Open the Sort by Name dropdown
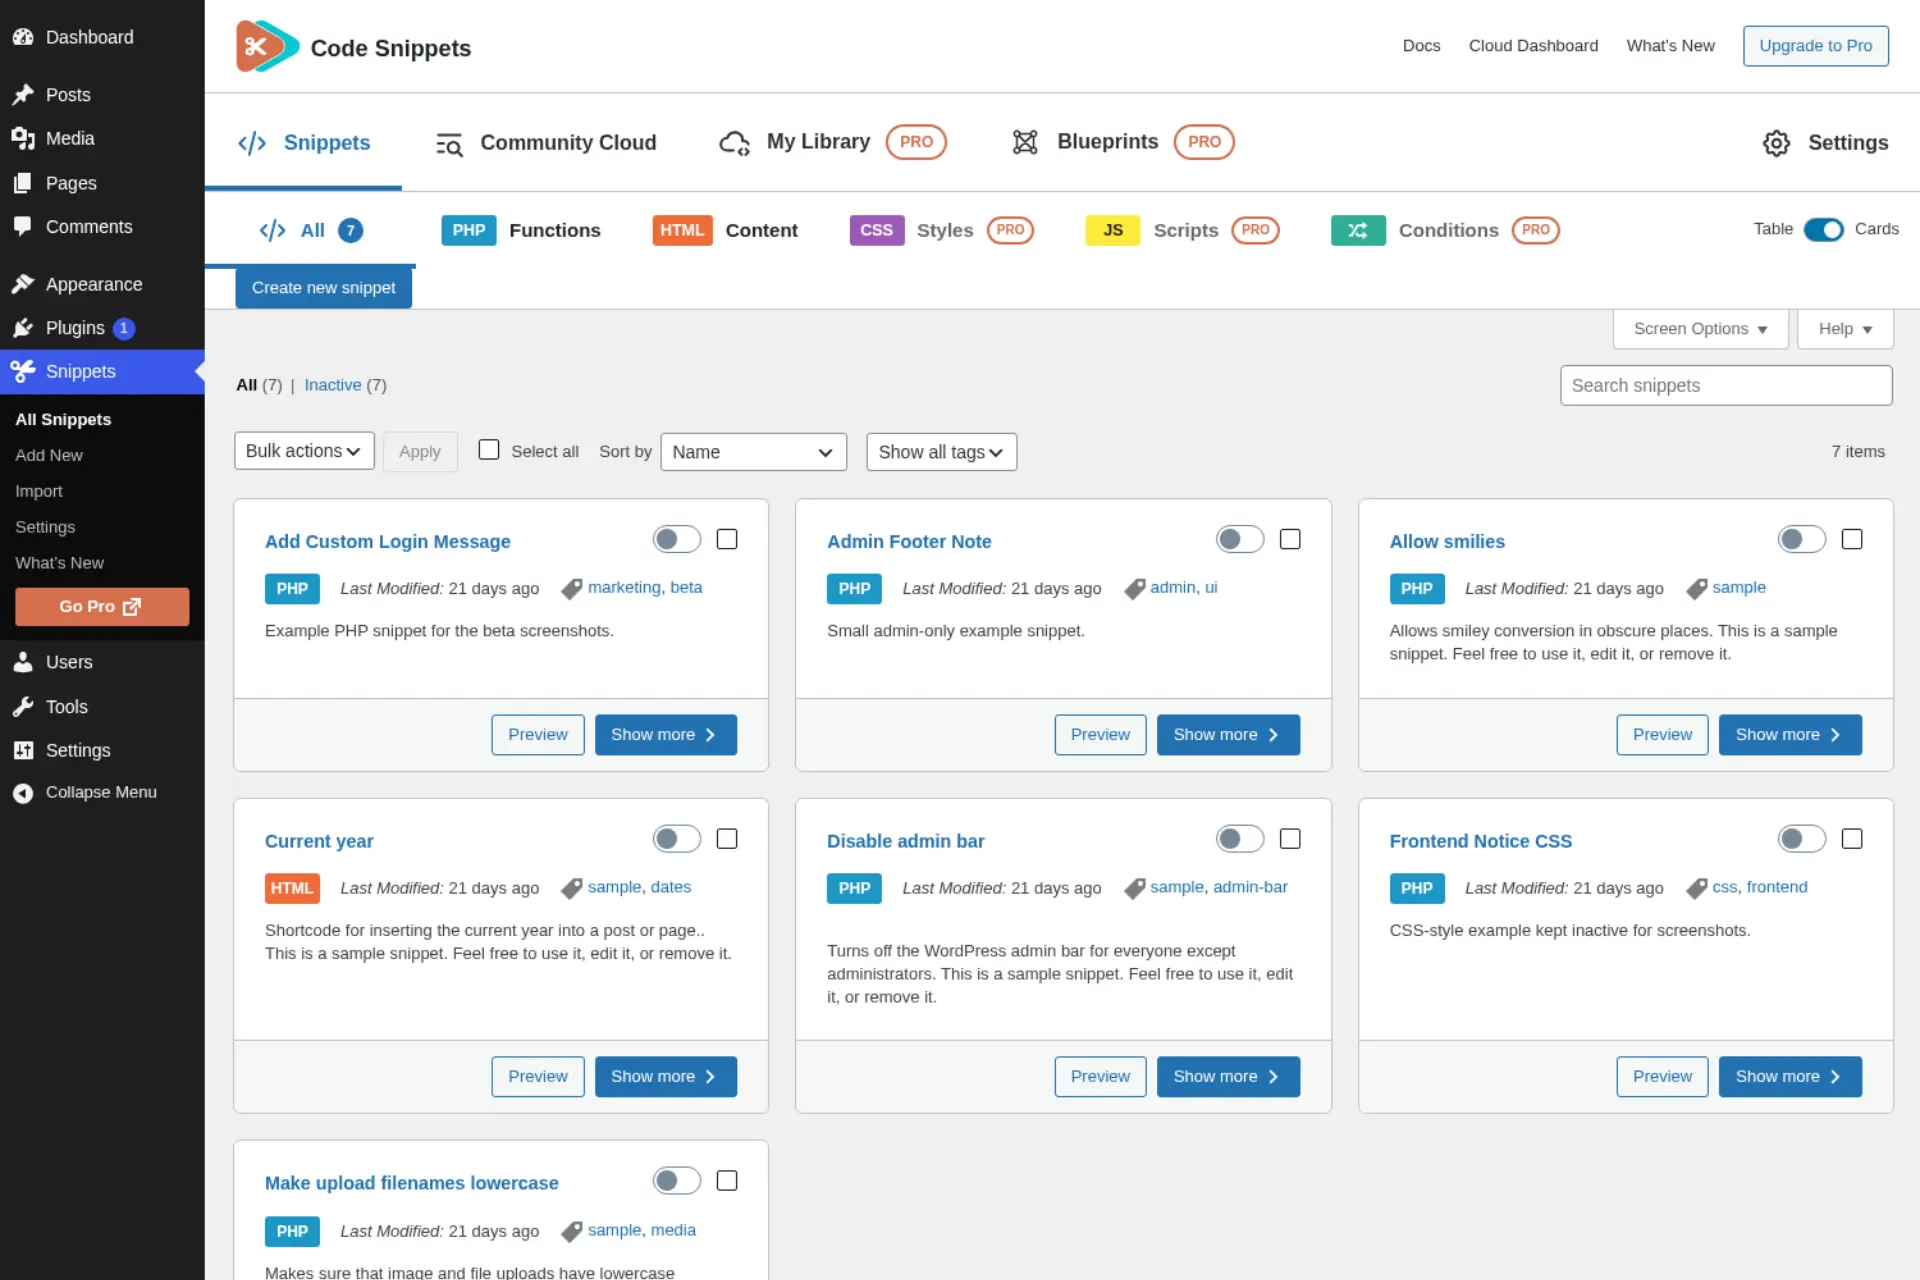Image resolution: width=1920 pixels, height=1280 pixels. [x=754, y=452]
